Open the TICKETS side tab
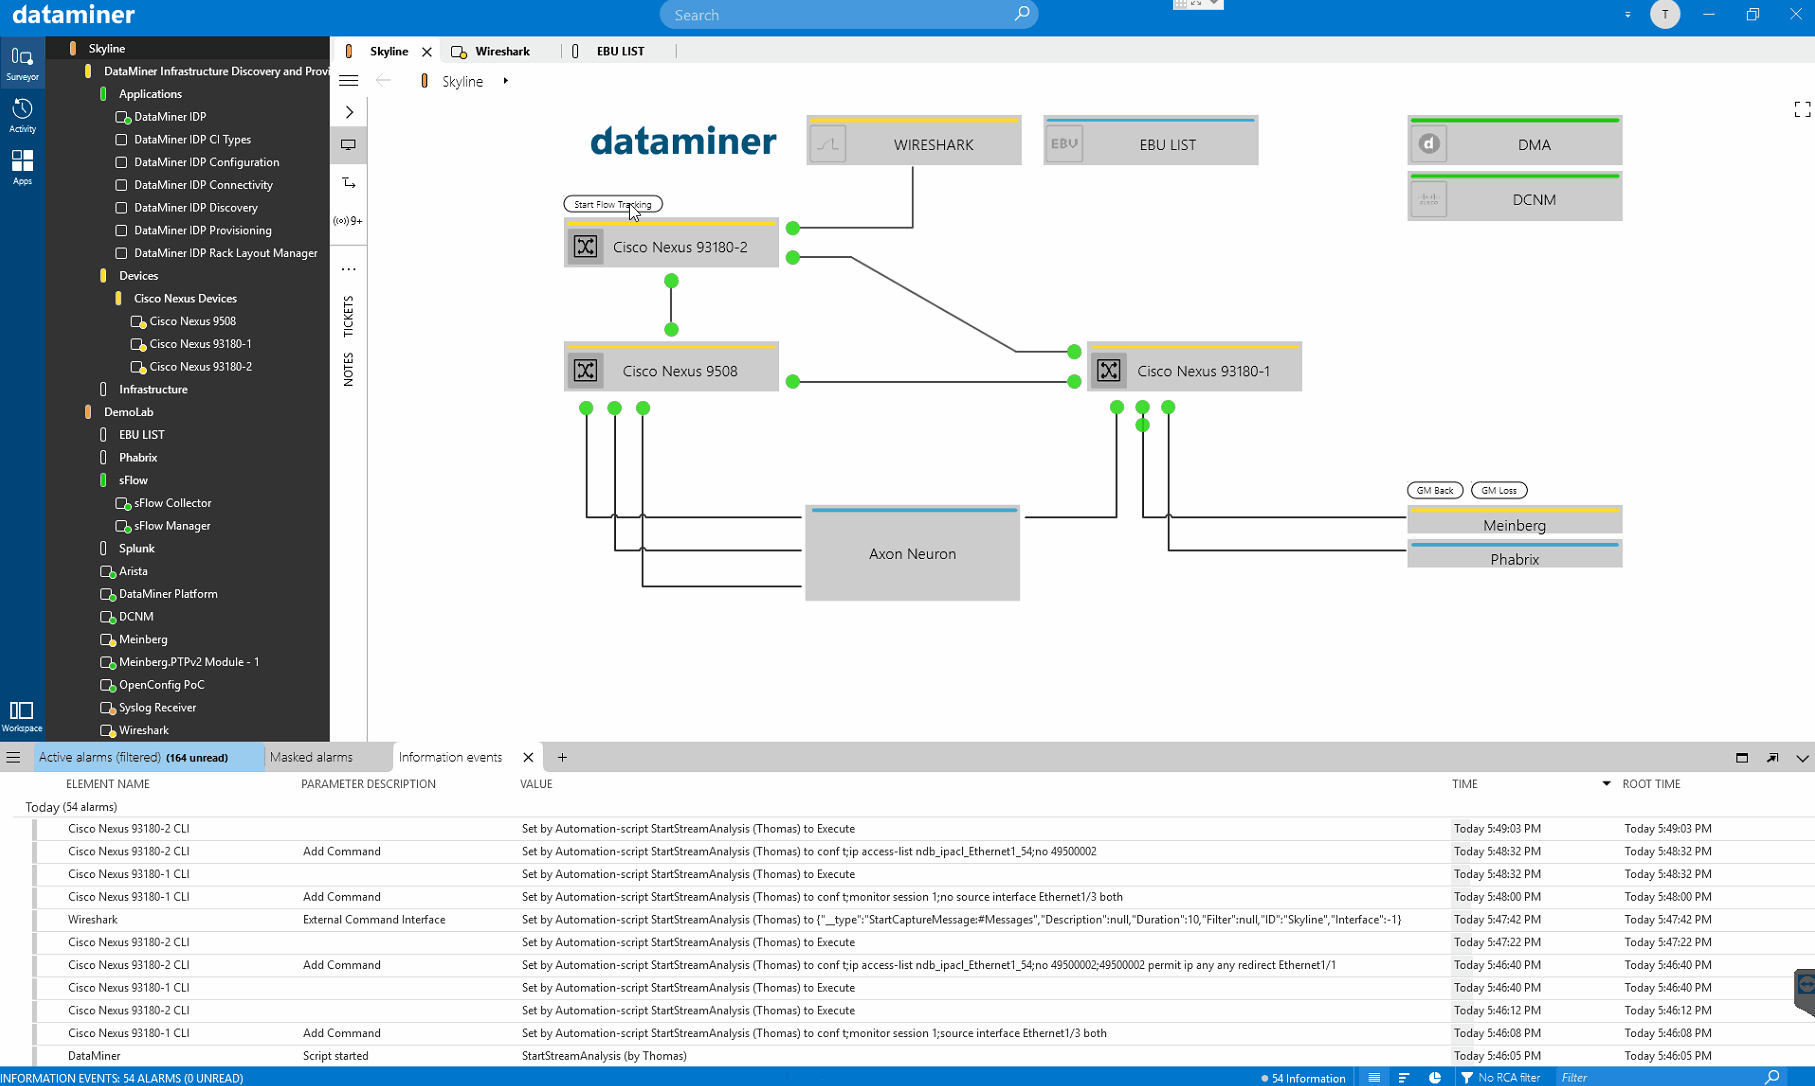Screen dimensions: 1815x1086 click(x=348, y=316)
